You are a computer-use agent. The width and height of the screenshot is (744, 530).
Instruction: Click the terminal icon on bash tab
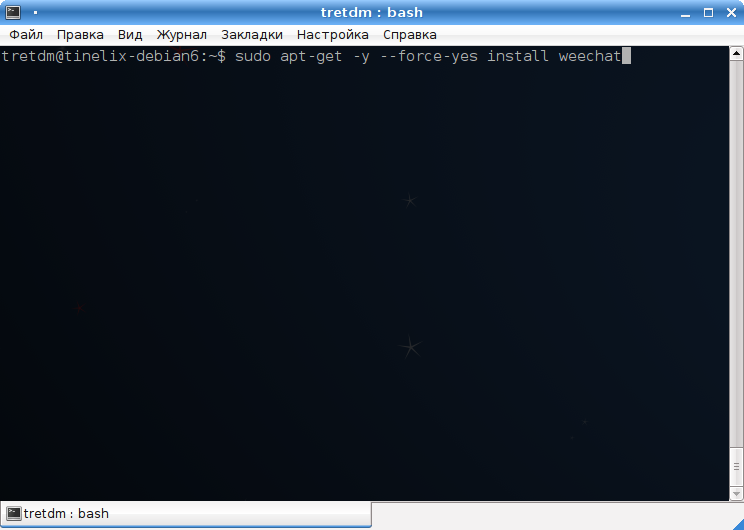click(x=13, y=514)
